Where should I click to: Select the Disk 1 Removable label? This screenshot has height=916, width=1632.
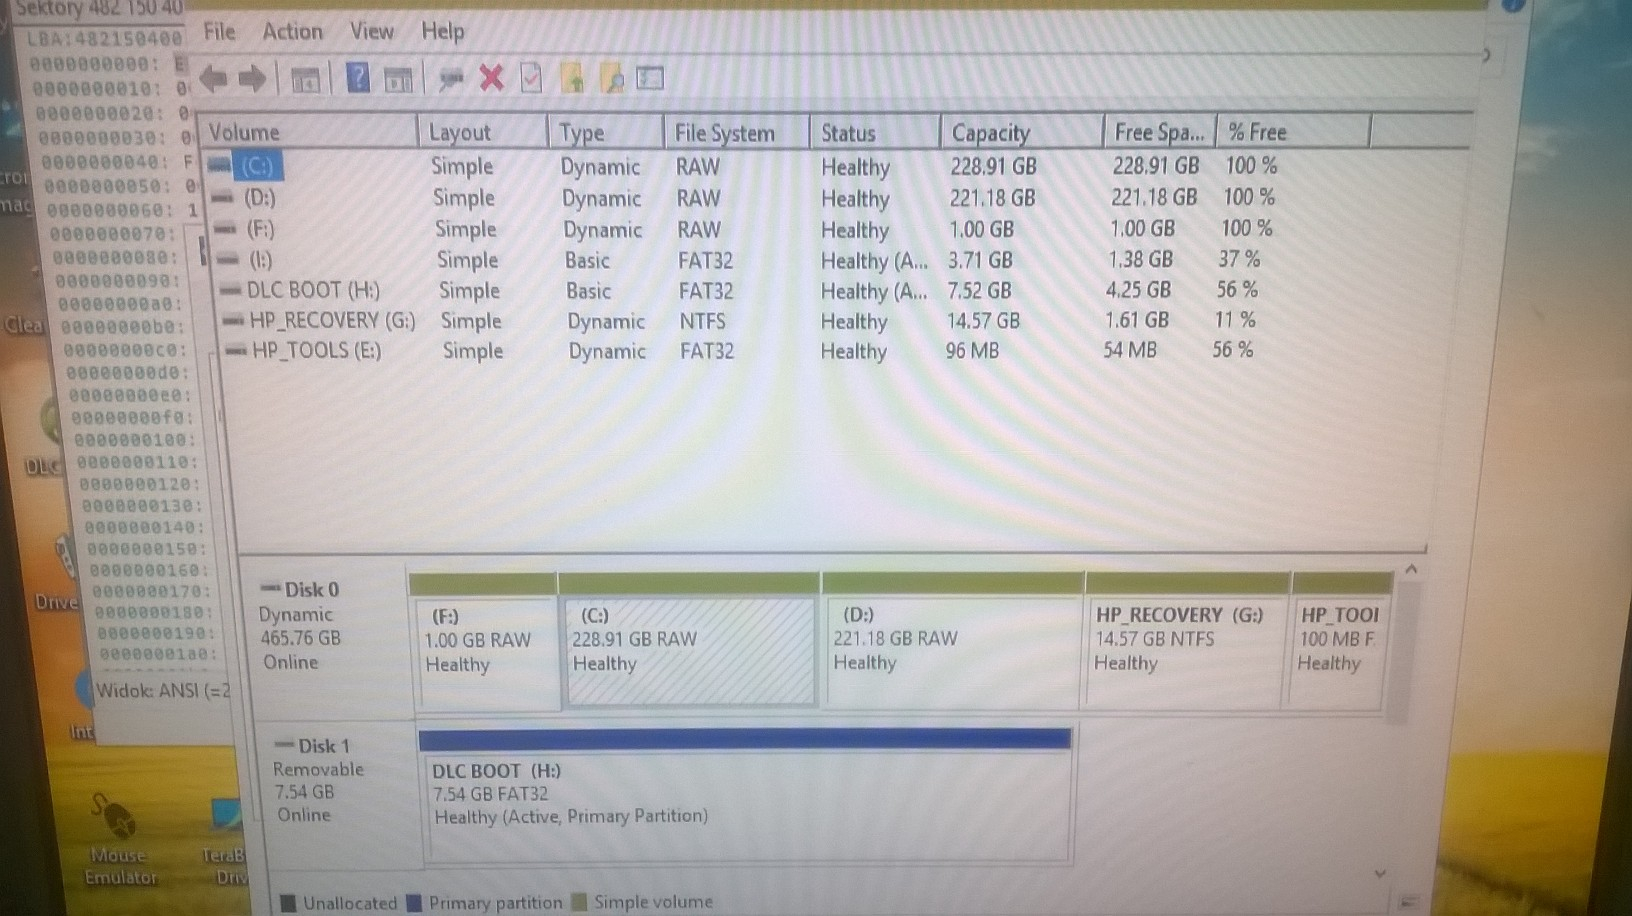tap(336, 792)
